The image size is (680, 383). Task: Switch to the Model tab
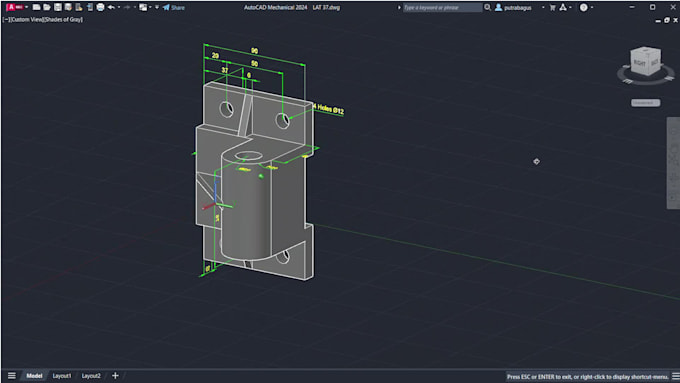[34, 376]
